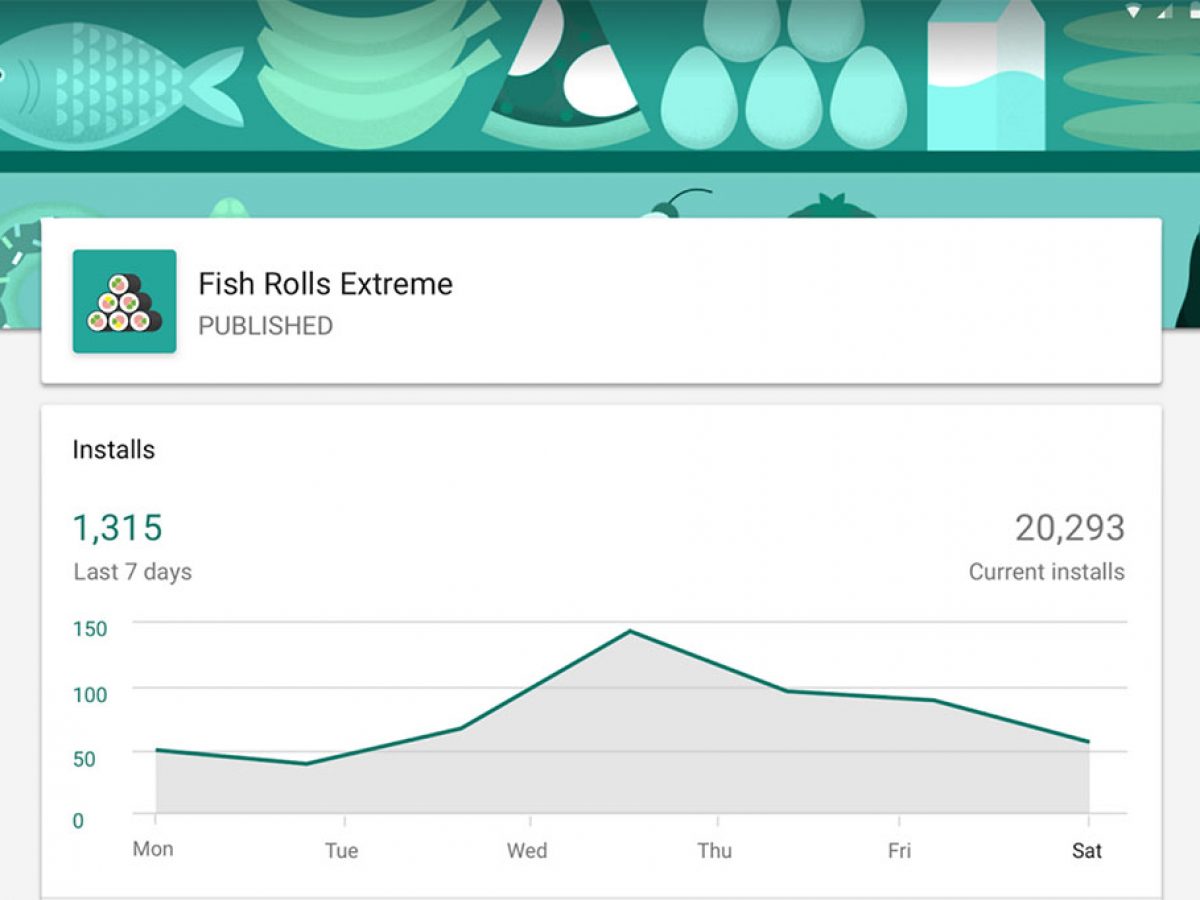The image size is (1200, 900).
Task: Click the peak point of the installs chart
Action: point(630,631)
